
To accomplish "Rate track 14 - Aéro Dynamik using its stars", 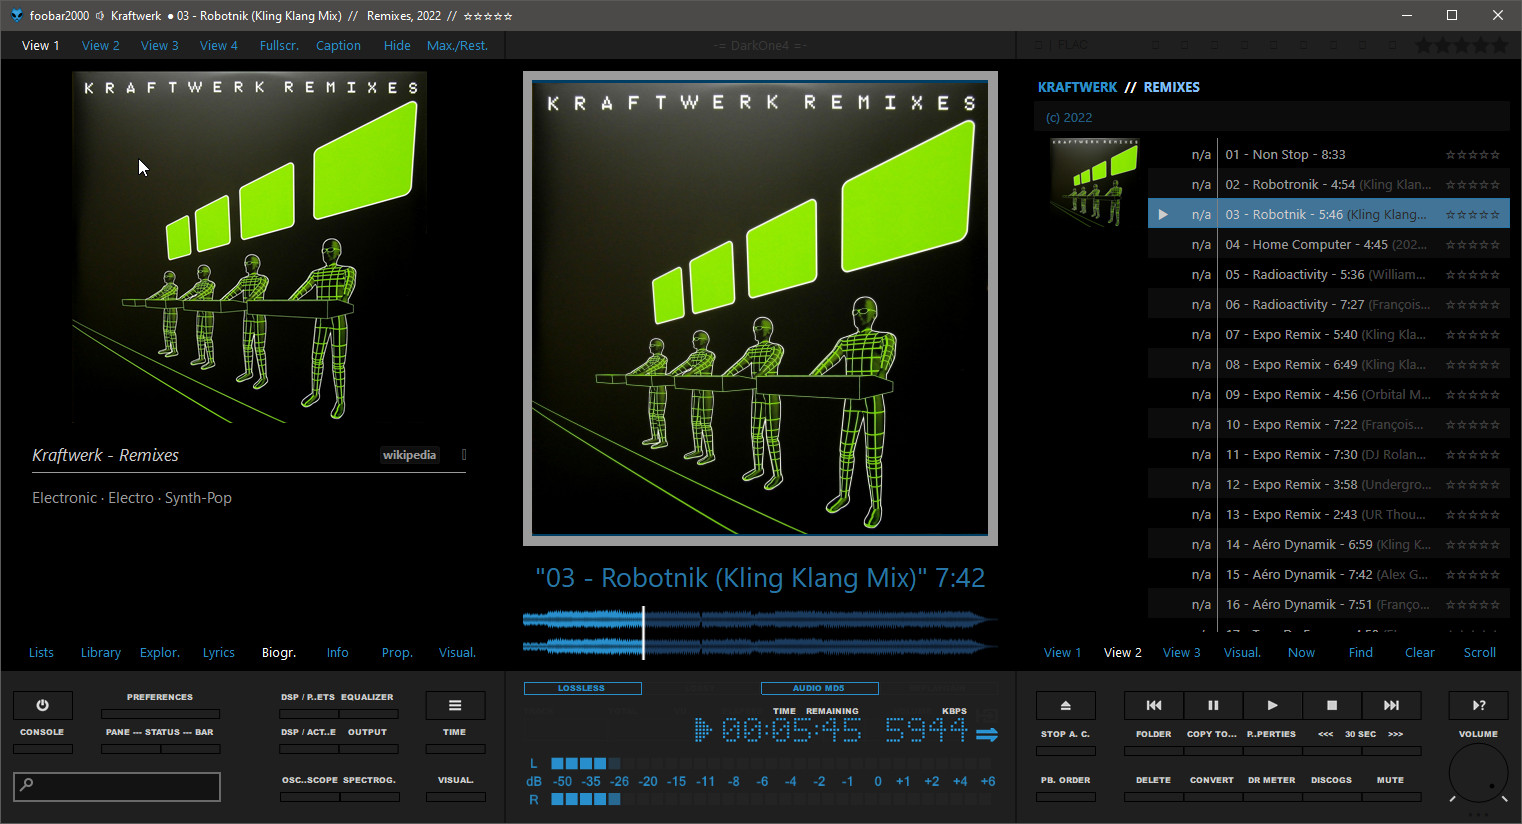I will pyautogui.click(x=1473, y=545).
